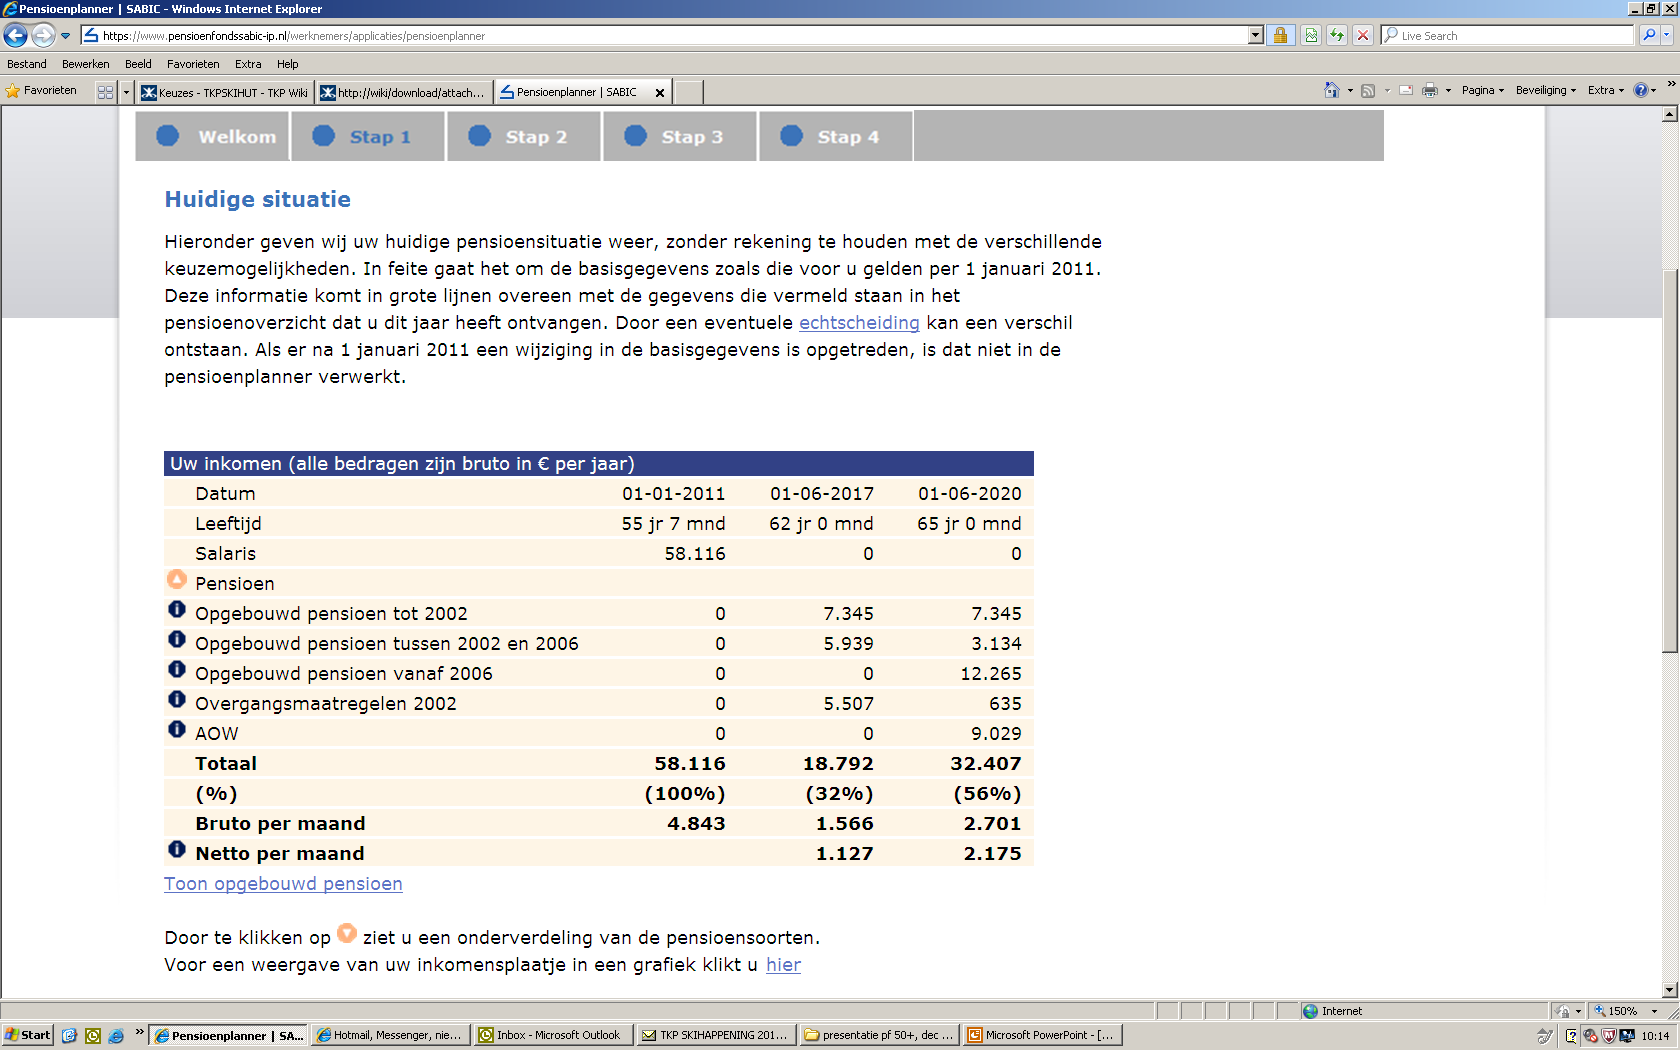Open the Toon opgebouwd pensioen link
The width and height of the screenshot is (1680, 1050).
[283, 884]
